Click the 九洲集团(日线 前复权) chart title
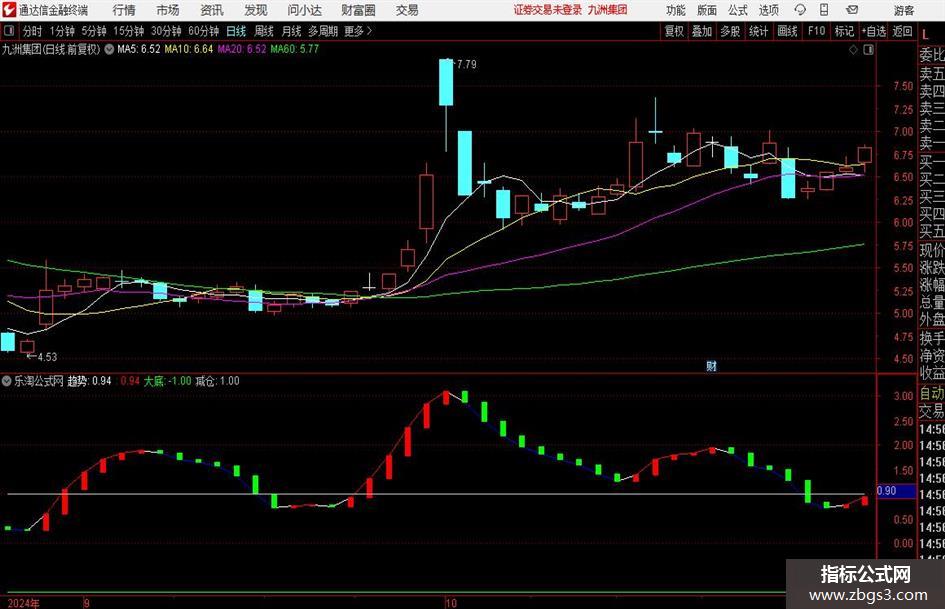The height and width of the screenshot is (609, 945). [x=51, y=49]
